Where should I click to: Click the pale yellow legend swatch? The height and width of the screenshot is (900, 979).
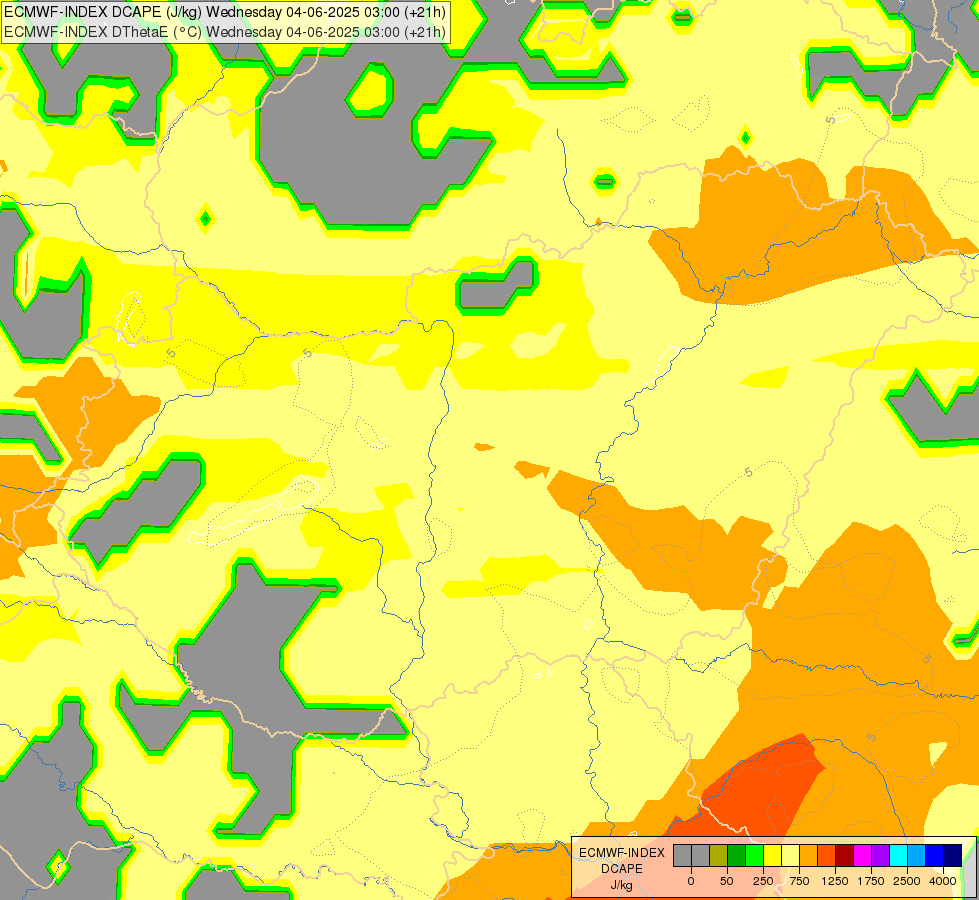(790, 855)
